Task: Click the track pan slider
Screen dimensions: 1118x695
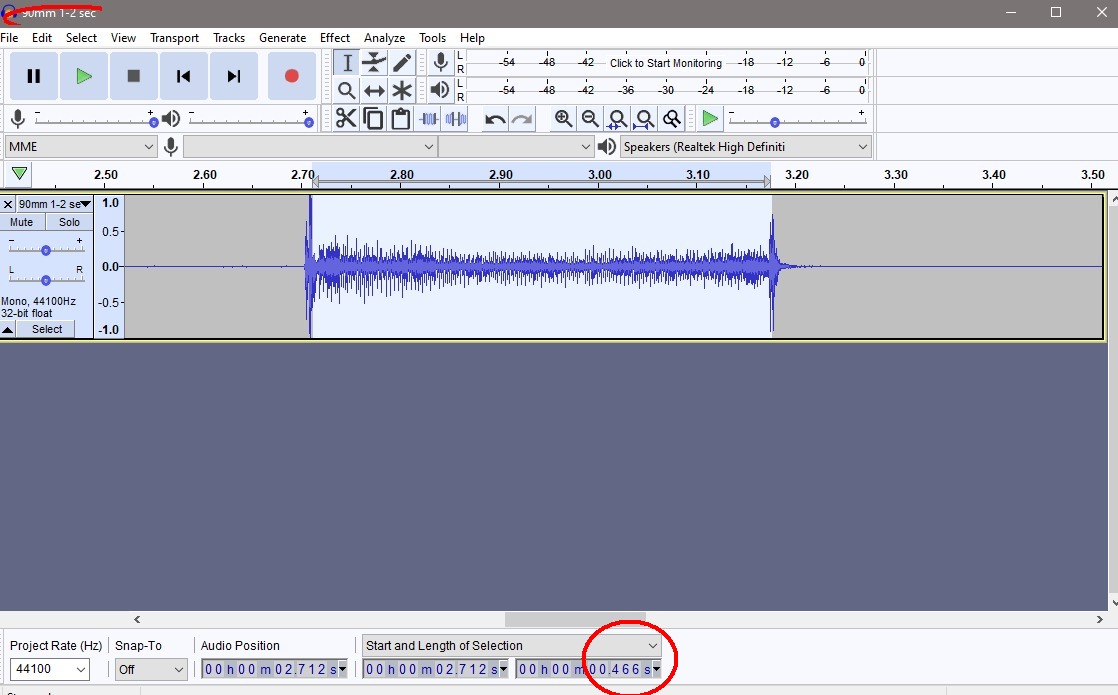Action: pos(46,279)
